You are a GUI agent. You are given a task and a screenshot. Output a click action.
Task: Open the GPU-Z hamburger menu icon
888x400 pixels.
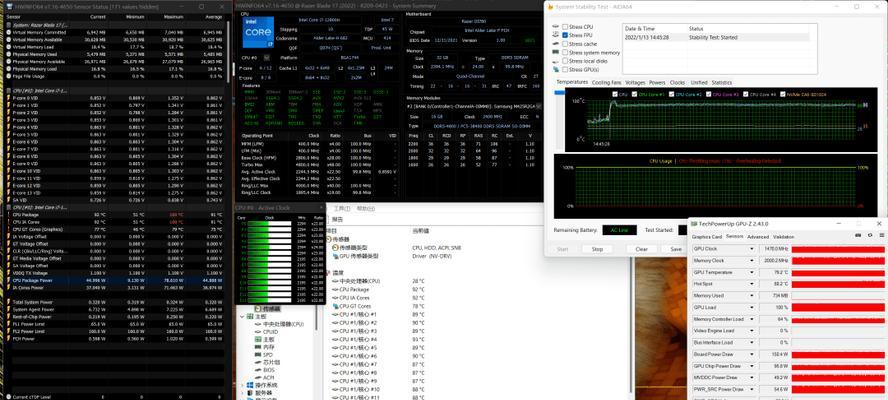(881, 236)
